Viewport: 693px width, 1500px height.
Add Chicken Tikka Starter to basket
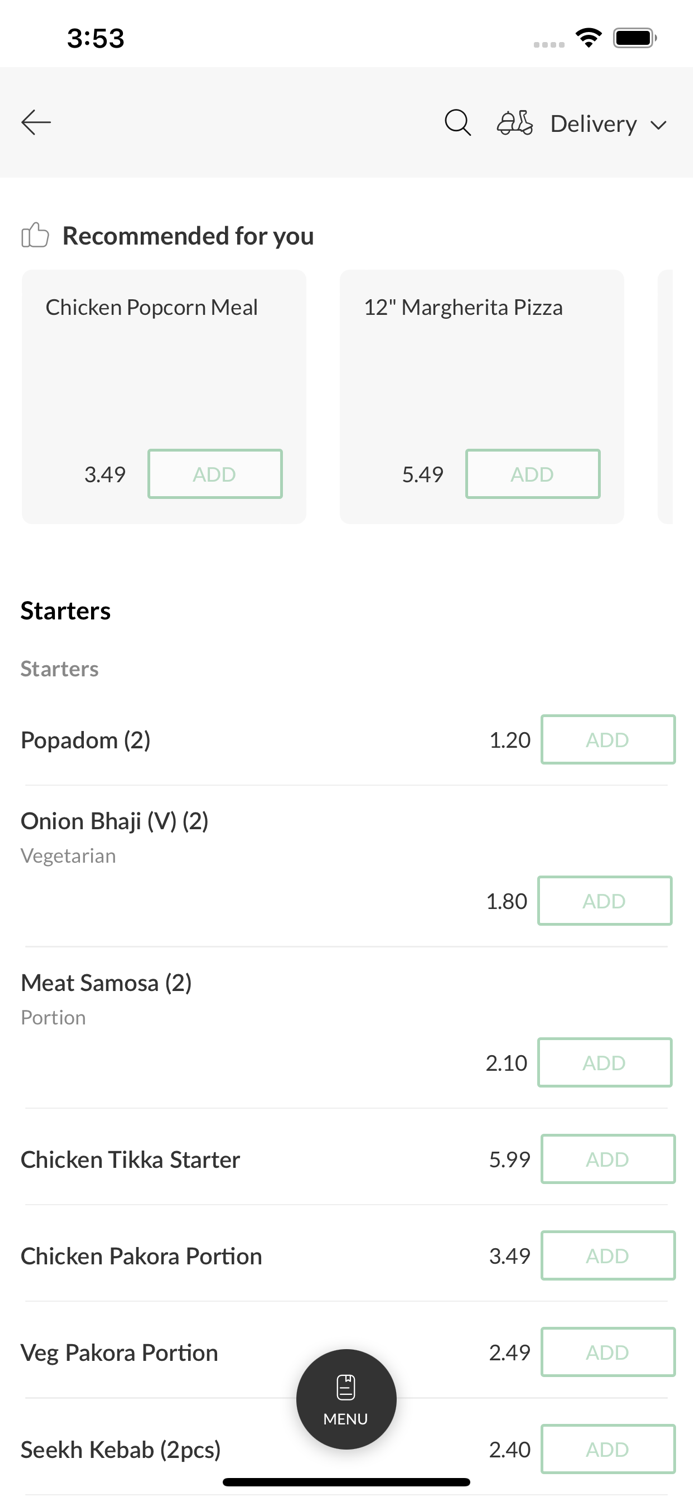tap(608, 1159)
